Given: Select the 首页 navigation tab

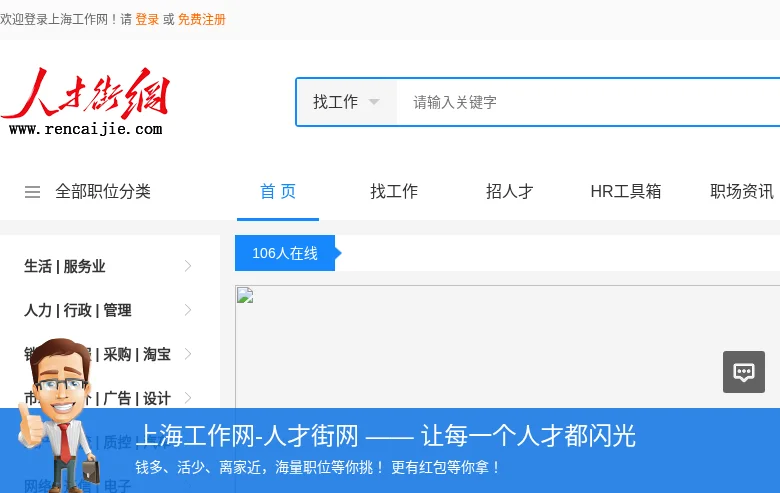Looking at the screenshot, I should [x=278, y=192].
